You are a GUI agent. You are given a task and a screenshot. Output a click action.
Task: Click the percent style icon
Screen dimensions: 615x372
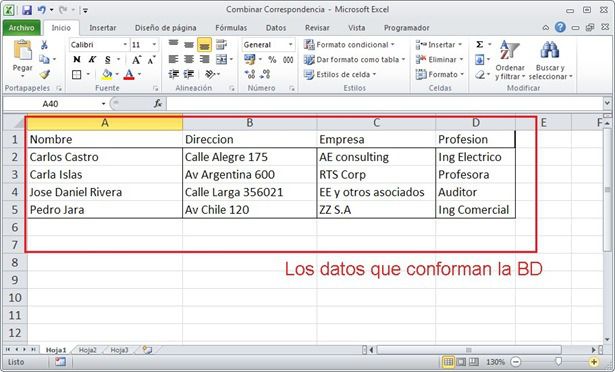[272, 60]
